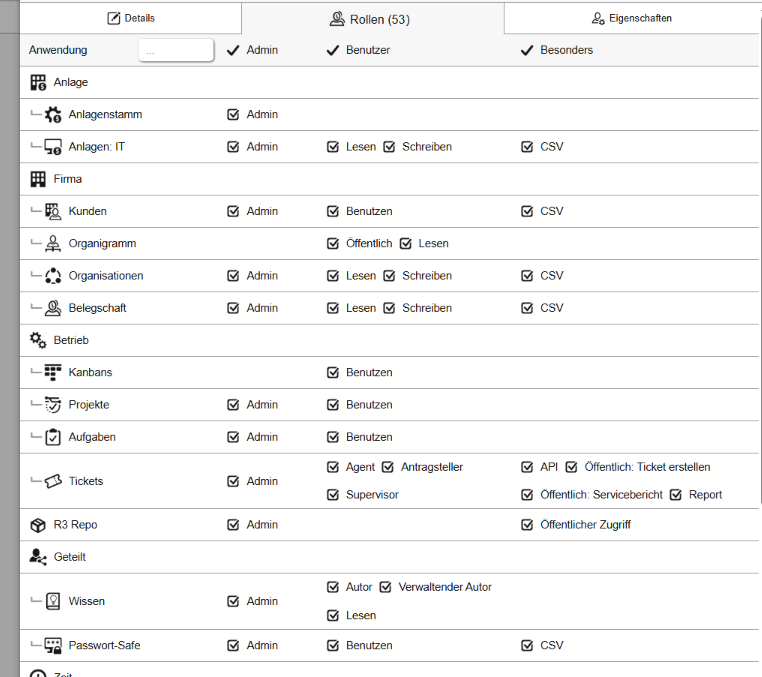
Task: Click the Passwort-Safe icon
Action: [54, 646]
